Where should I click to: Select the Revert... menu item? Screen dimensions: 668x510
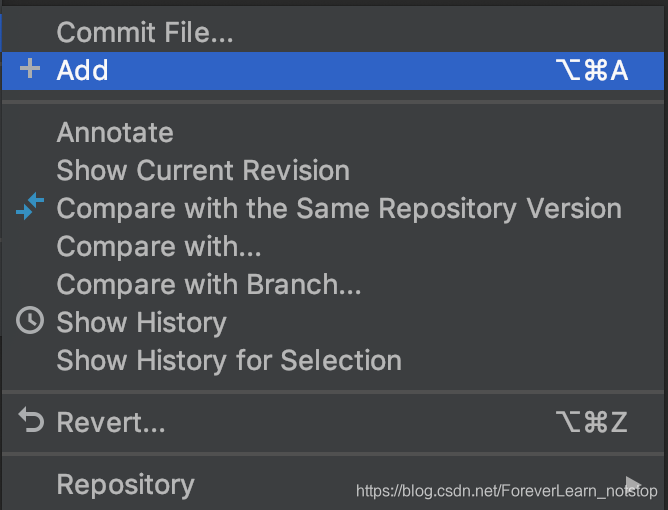(x=333, y=422)
